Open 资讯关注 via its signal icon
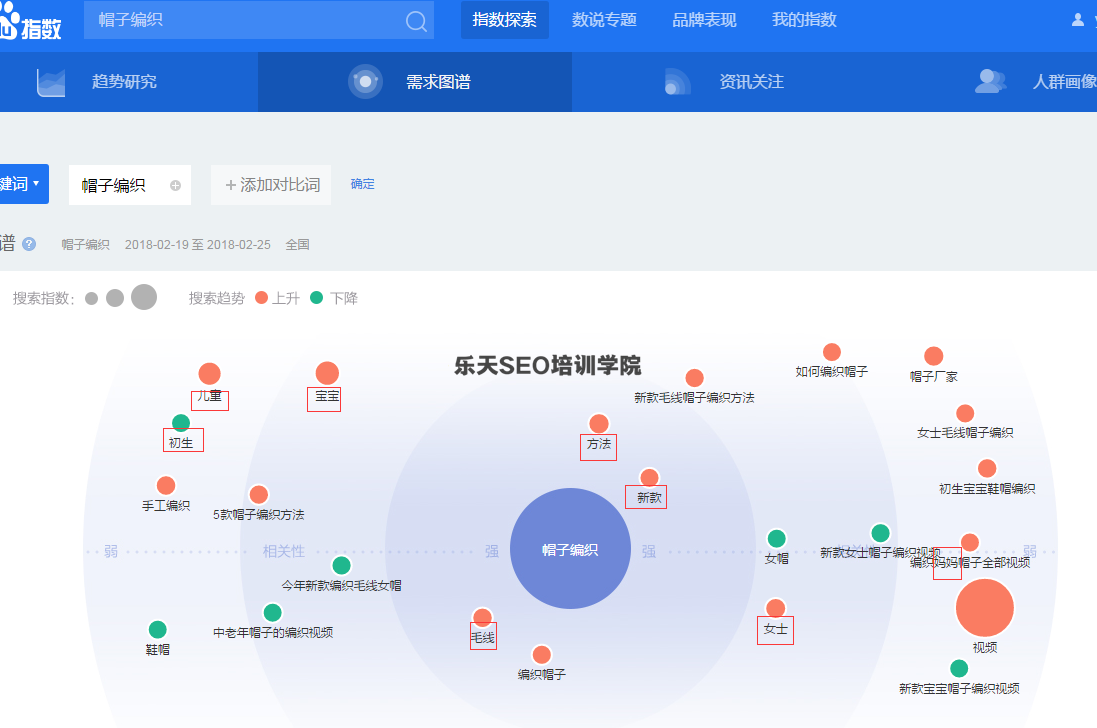Screen dimensions: 1097x728 tap(676, 80)
